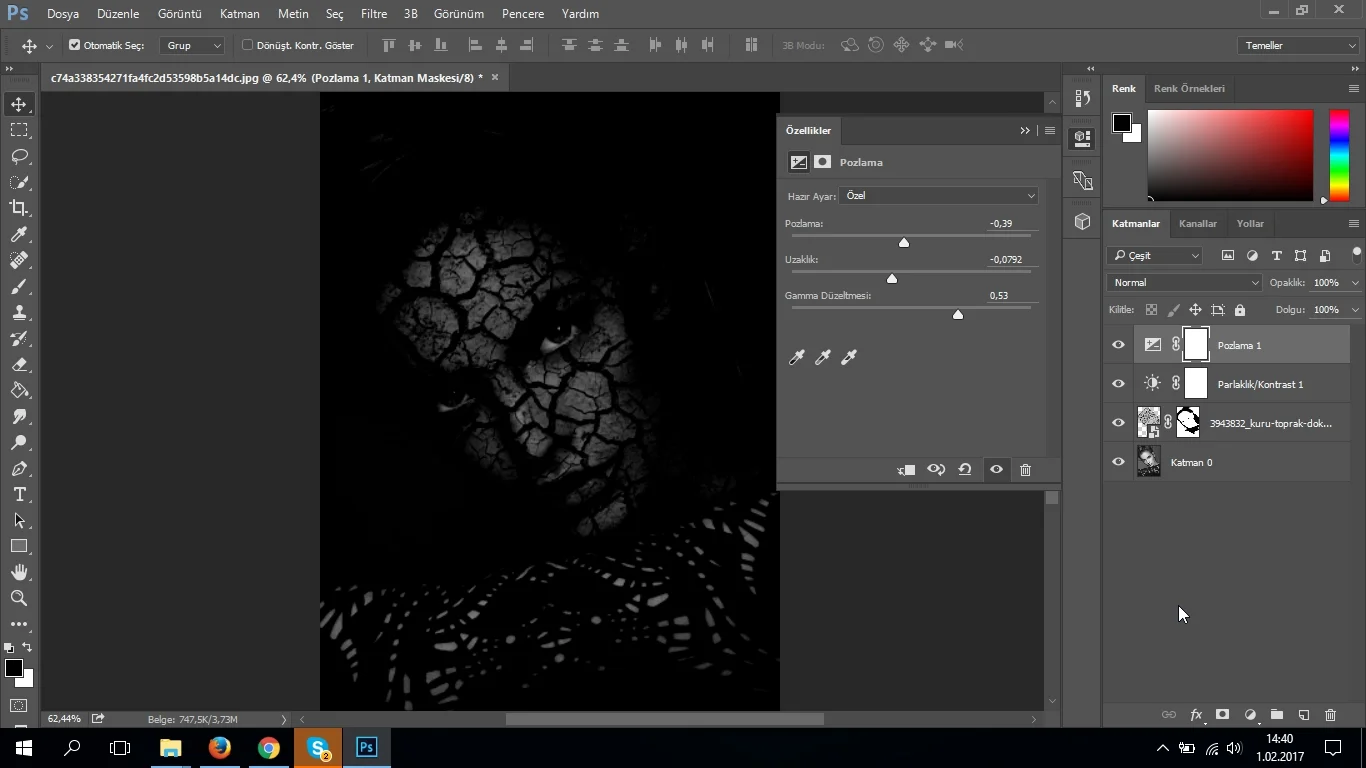The height and width of the screenshot is (768, 1366).
Task: Toggle lock all for layer
Action: tap(1240, 310)
